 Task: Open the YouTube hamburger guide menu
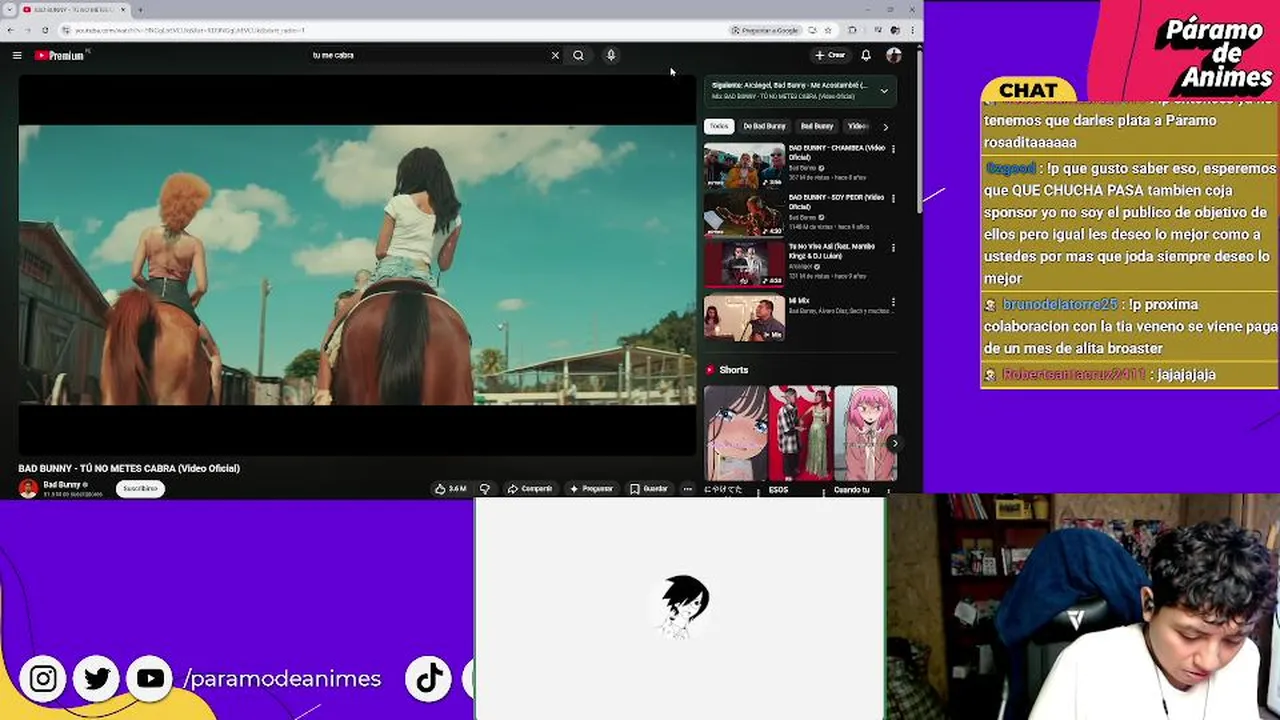[x=17, y=55]
